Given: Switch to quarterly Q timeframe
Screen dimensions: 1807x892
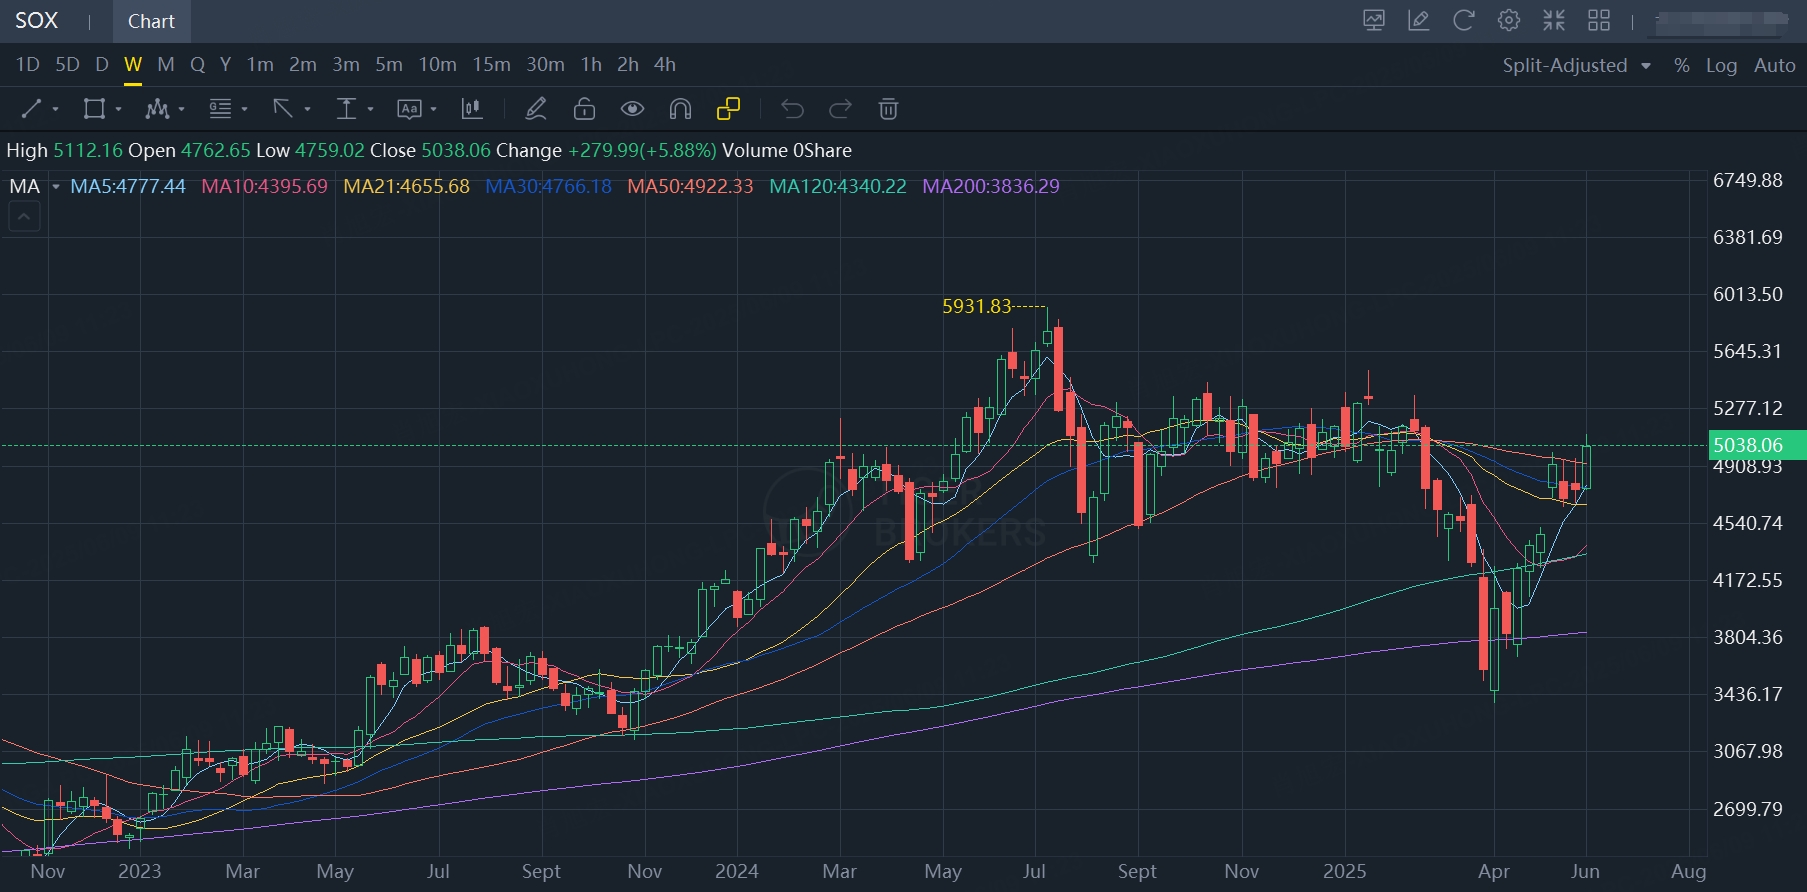Looking at the screenshot, I should click(x=198, y=65).
